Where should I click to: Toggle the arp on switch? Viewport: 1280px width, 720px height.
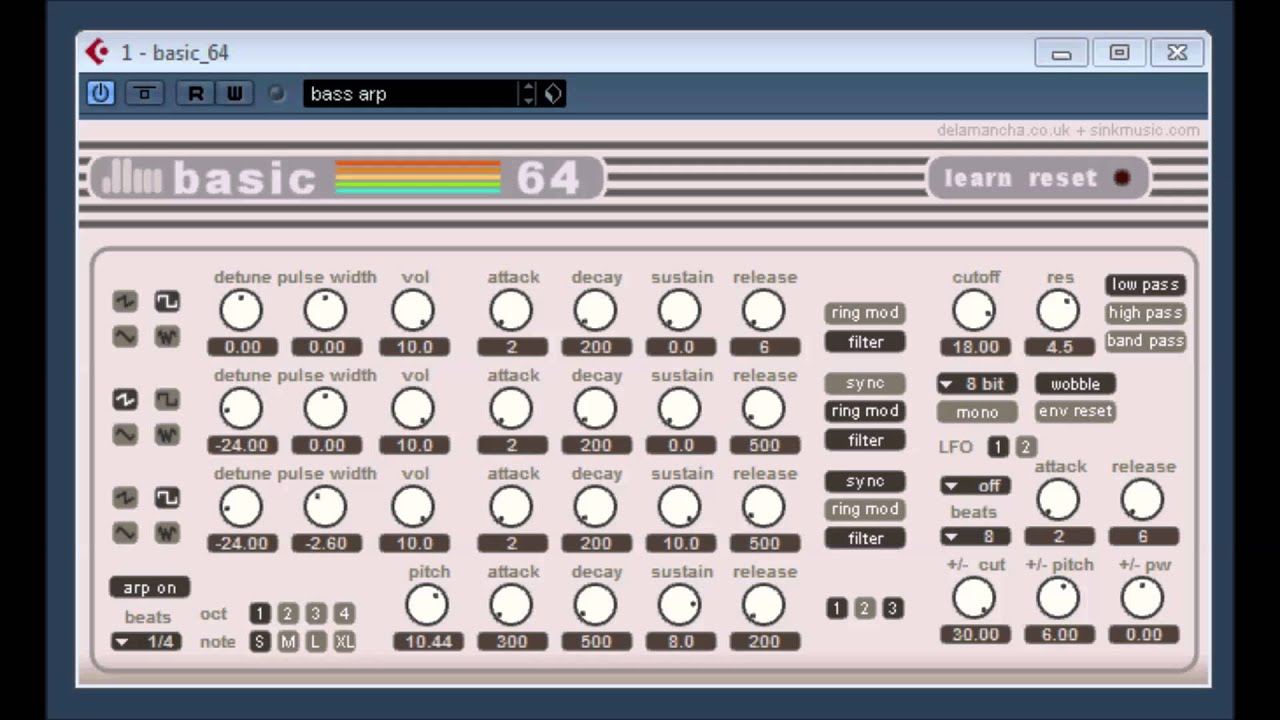pyautogui.click(x=149, y=588)
